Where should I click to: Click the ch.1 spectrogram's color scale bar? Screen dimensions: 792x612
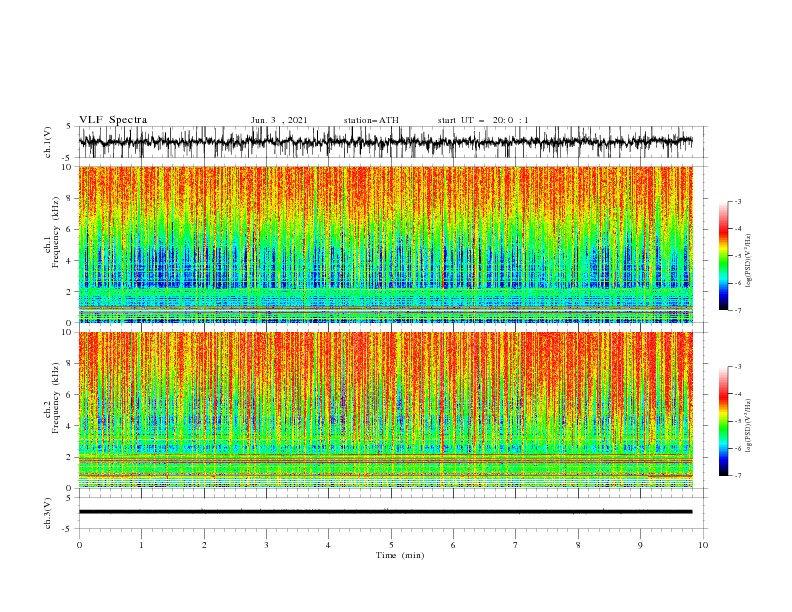(x=723, y=256)
